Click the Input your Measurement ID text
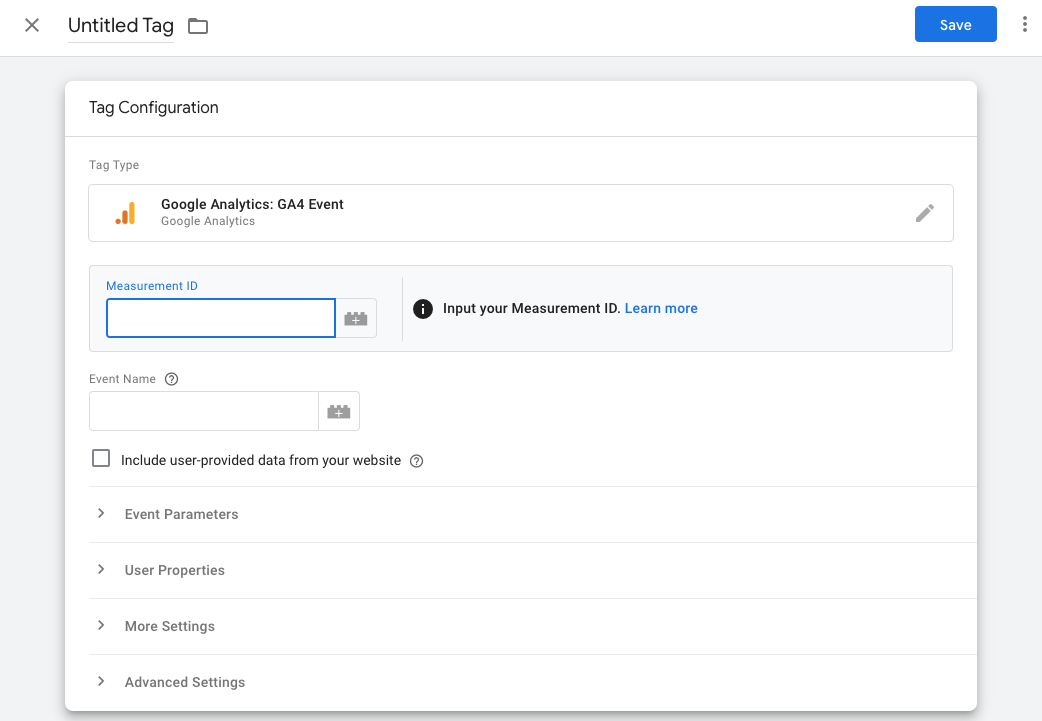1042x721 pixels. pyautogui.click(x=531, y=308)
